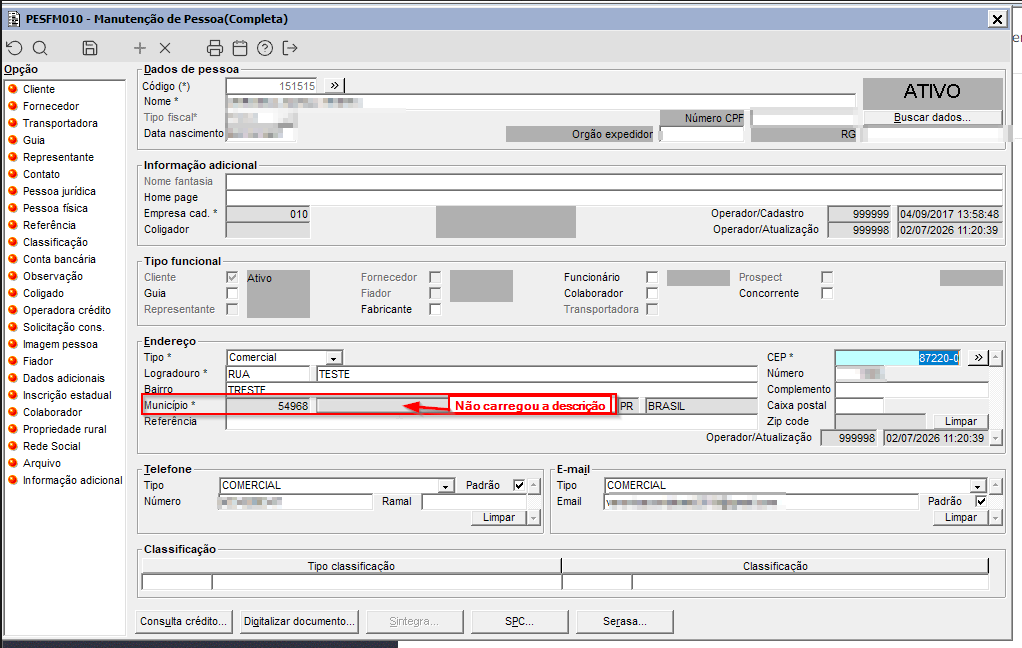
Task: Click the Complemento input field
Action: click(912, 389)
